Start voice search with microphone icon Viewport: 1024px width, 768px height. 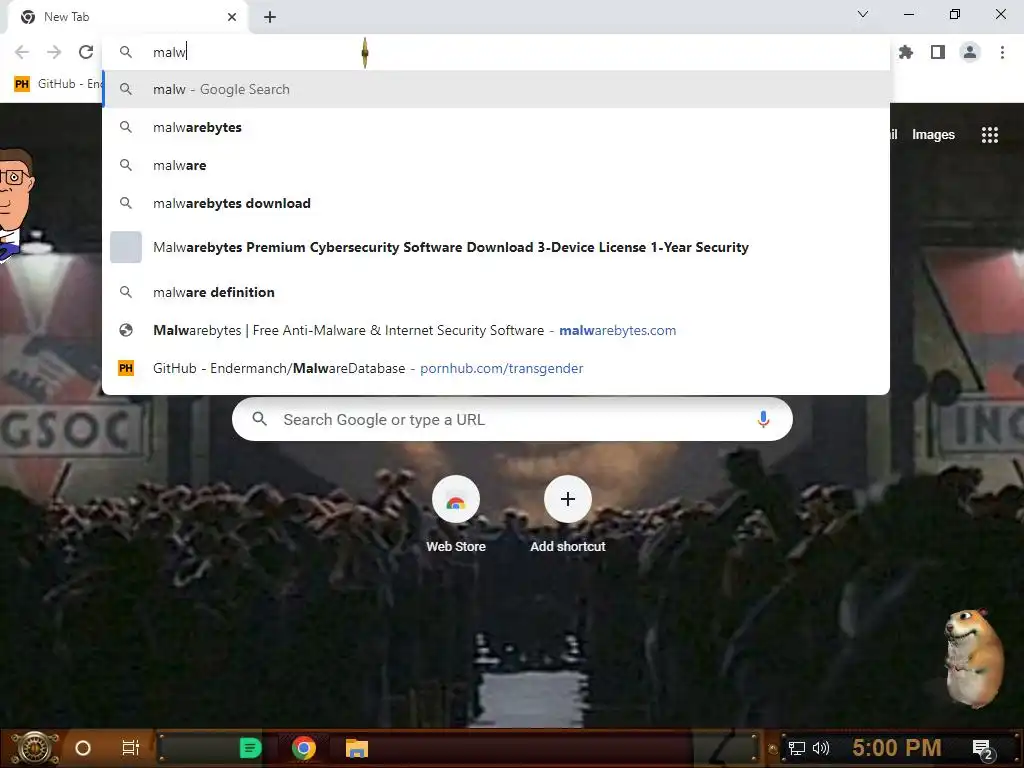763,419
